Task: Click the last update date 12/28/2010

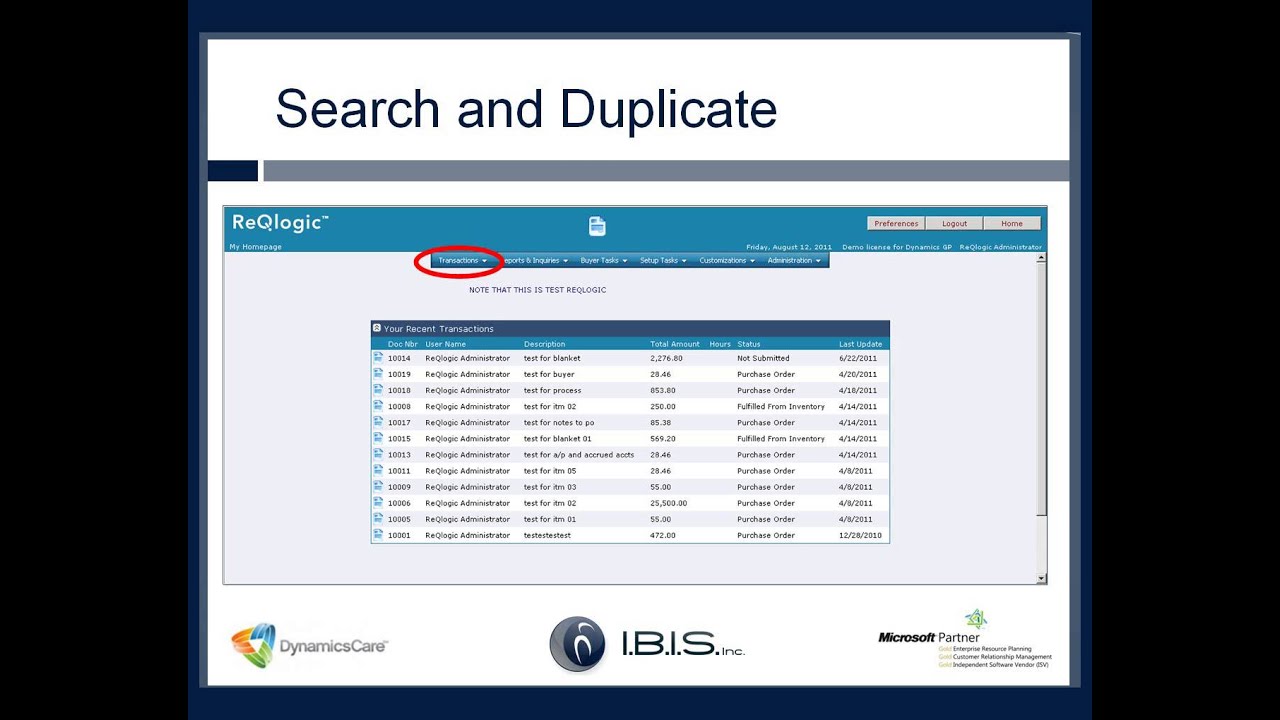Action: click(859, 535)
